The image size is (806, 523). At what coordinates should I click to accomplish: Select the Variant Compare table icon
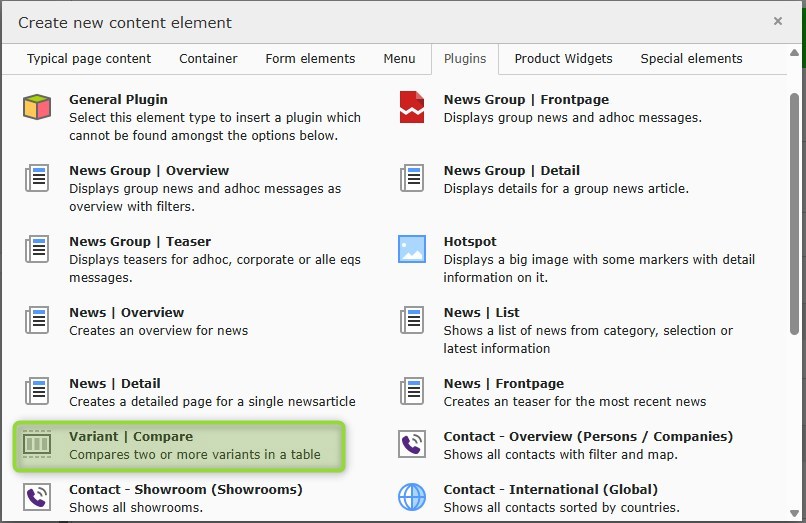(x=37, y=444)
